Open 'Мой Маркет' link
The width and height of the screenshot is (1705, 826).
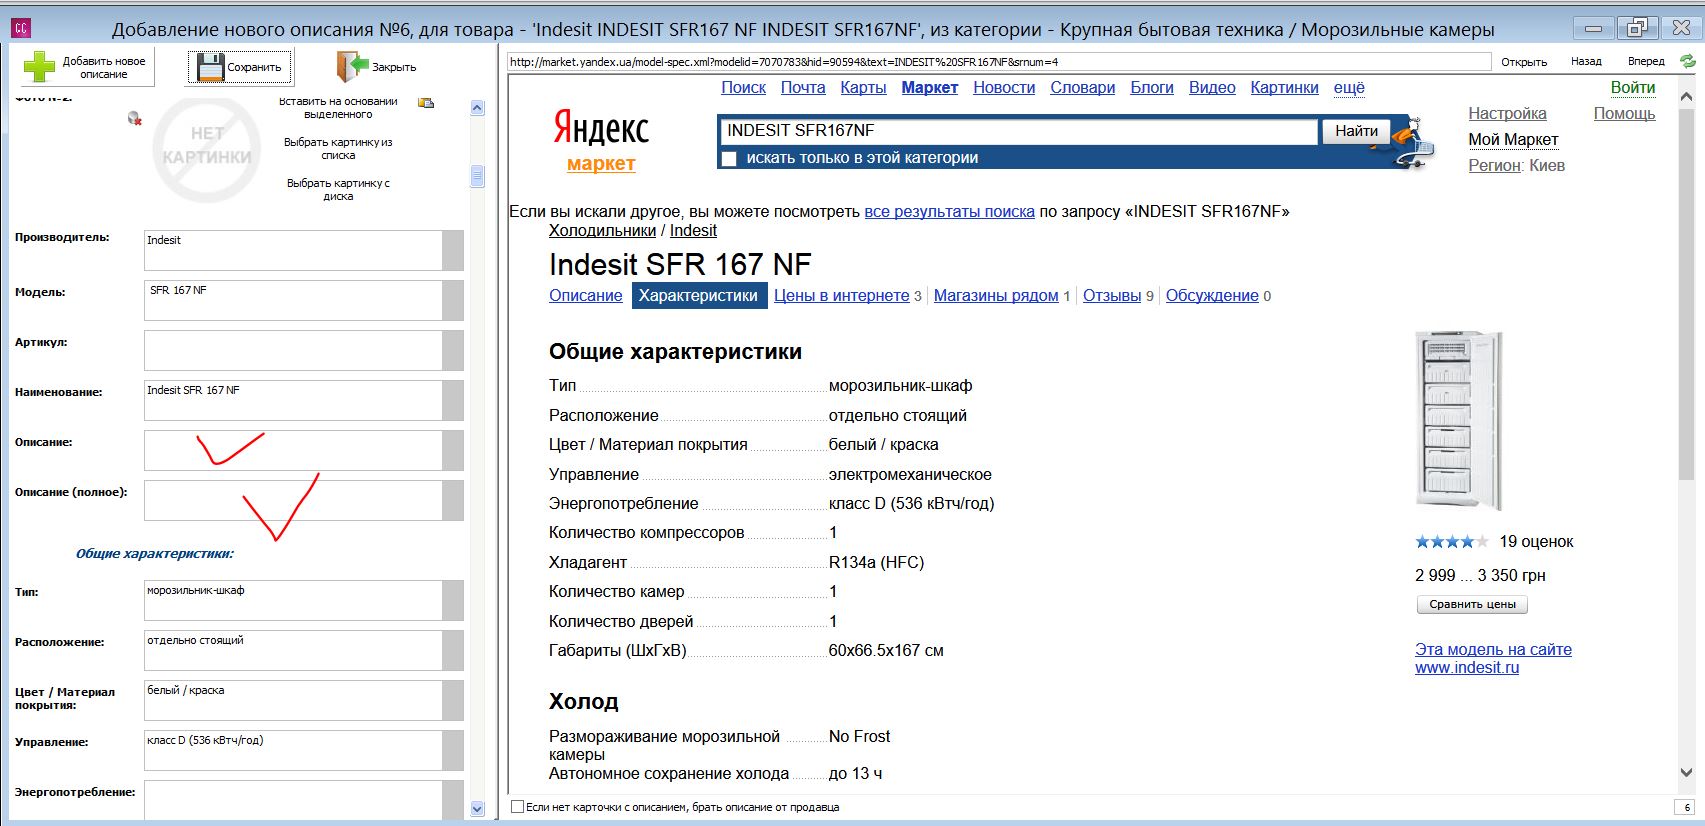[1513, 140]
